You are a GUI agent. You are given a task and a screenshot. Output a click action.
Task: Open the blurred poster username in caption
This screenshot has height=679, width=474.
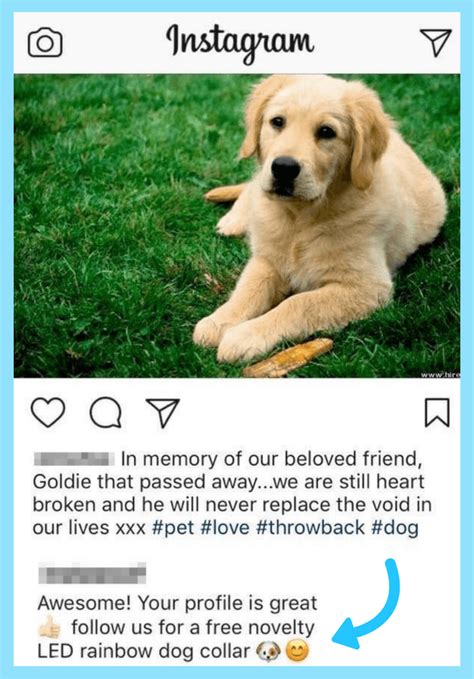[74, 459]
